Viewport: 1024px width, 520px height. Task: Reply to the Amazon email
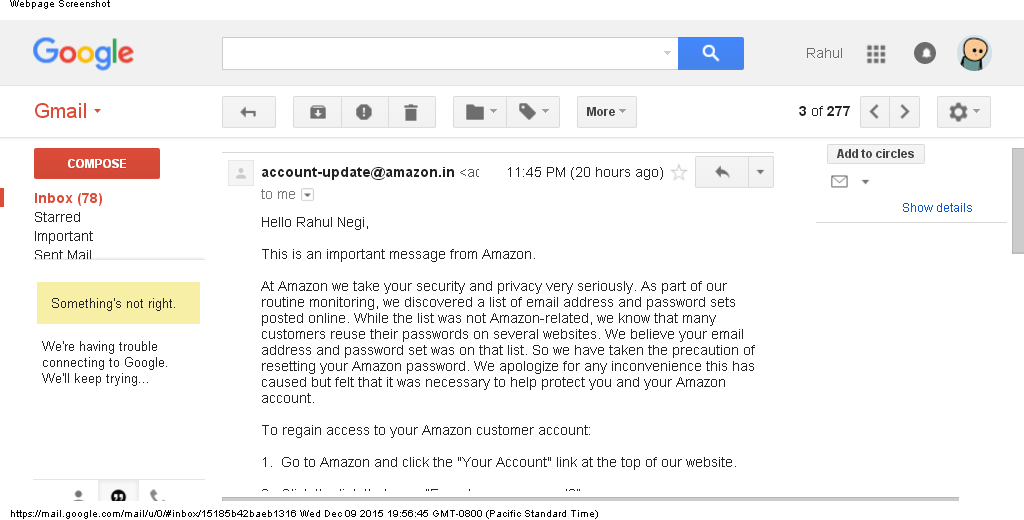(722, 172)
